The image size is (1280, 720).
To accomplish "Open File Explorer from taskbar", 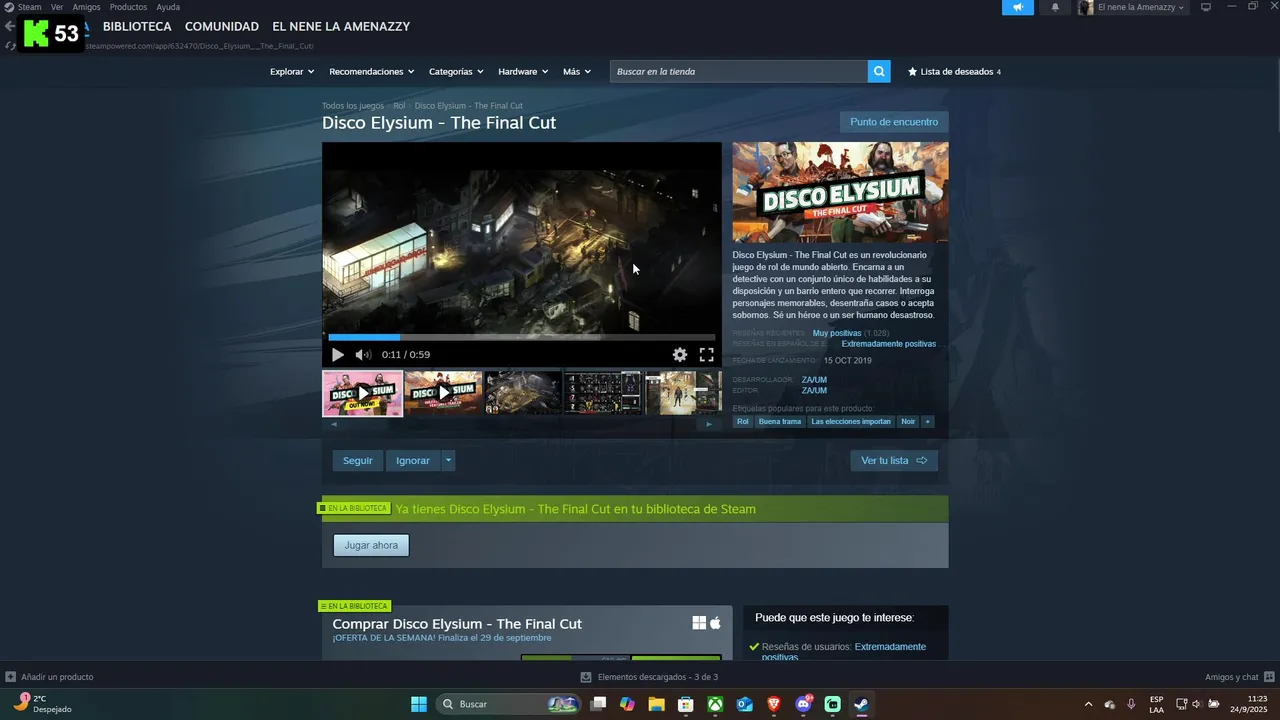I will 656,704.
